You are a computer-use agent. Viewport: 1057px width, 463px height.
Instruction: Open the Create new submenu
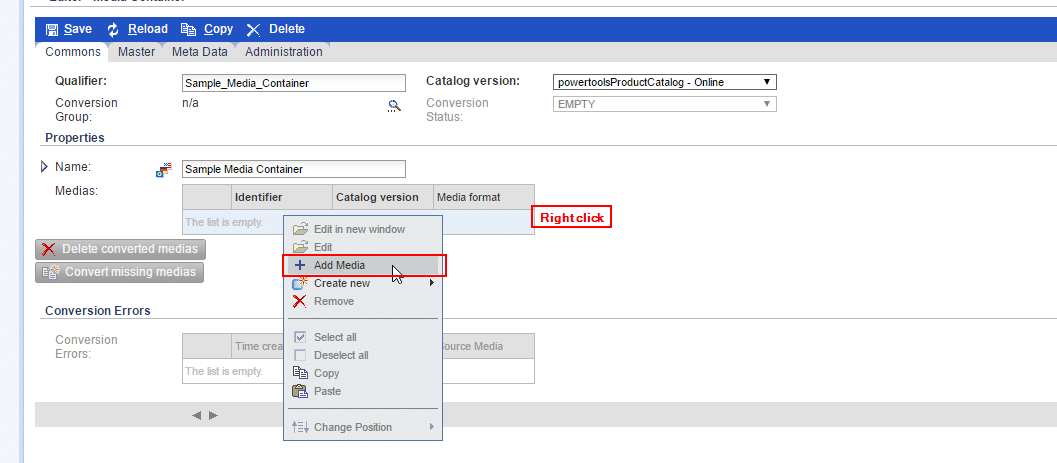(x=342, y=283)
